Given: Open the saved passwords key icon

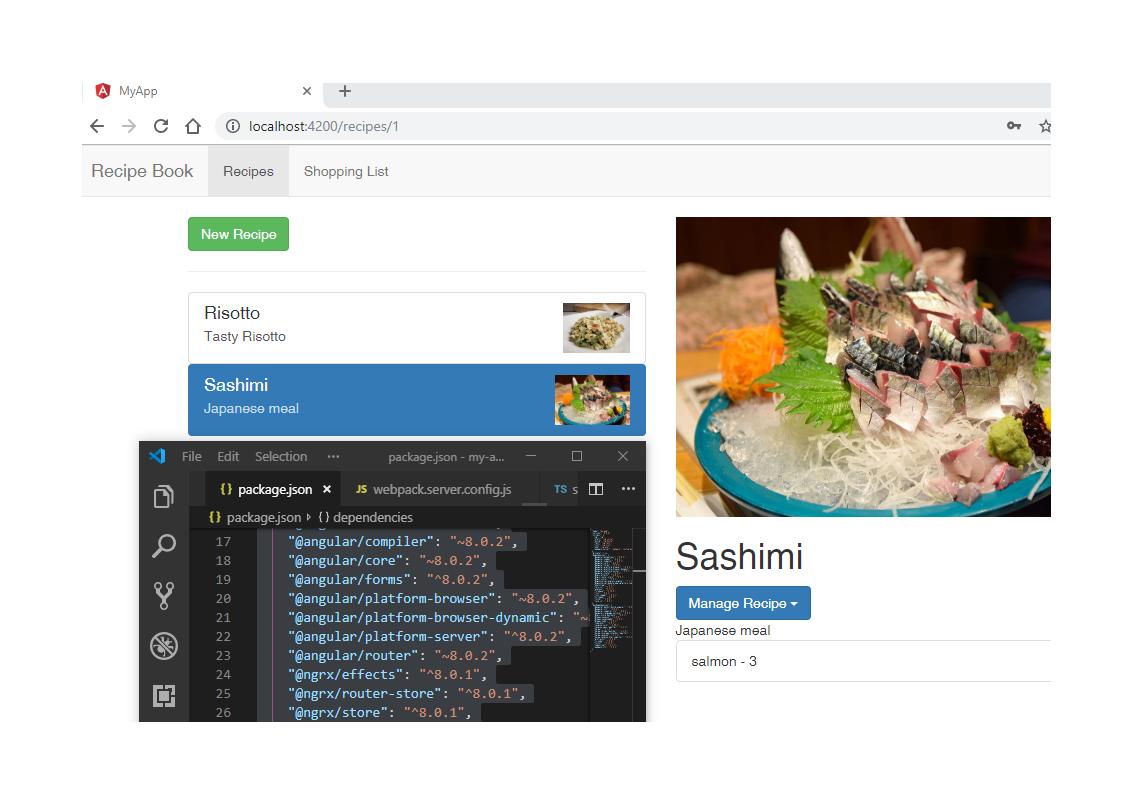Looking at the screenshot, I should [1013, 125].
